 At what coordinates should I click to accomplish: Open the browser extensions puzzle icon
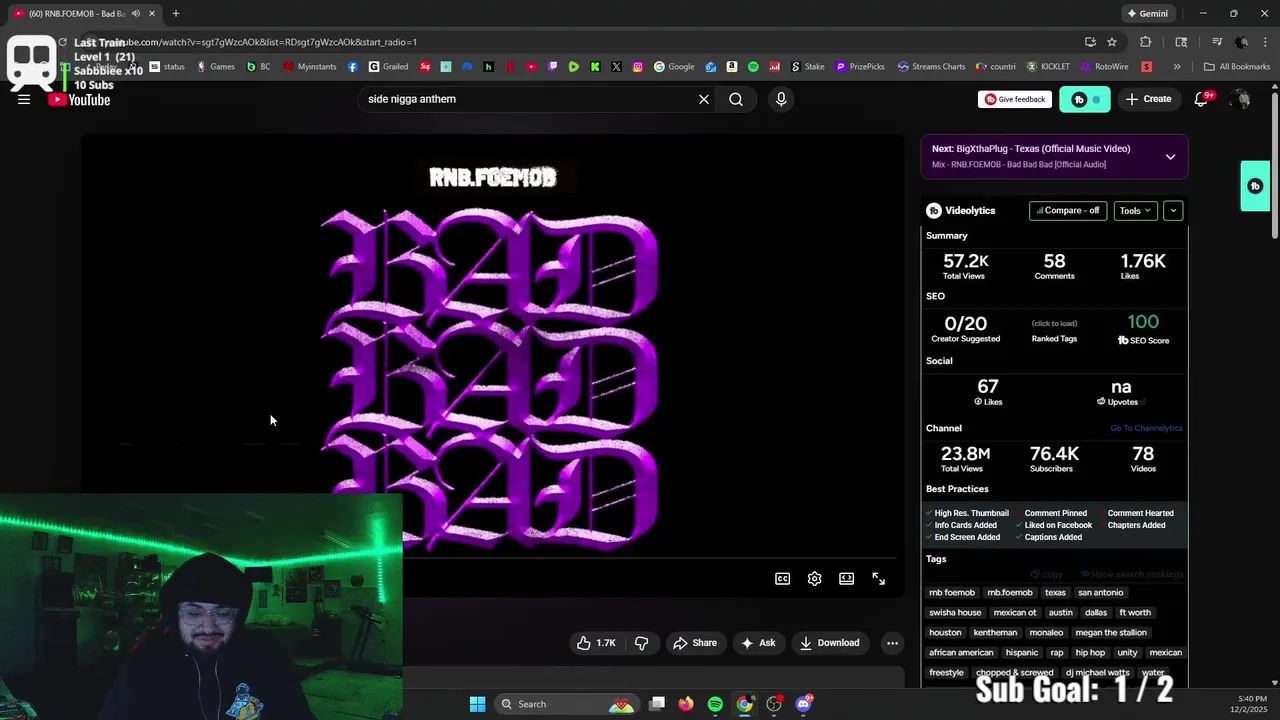click(x=1146, y=42)
